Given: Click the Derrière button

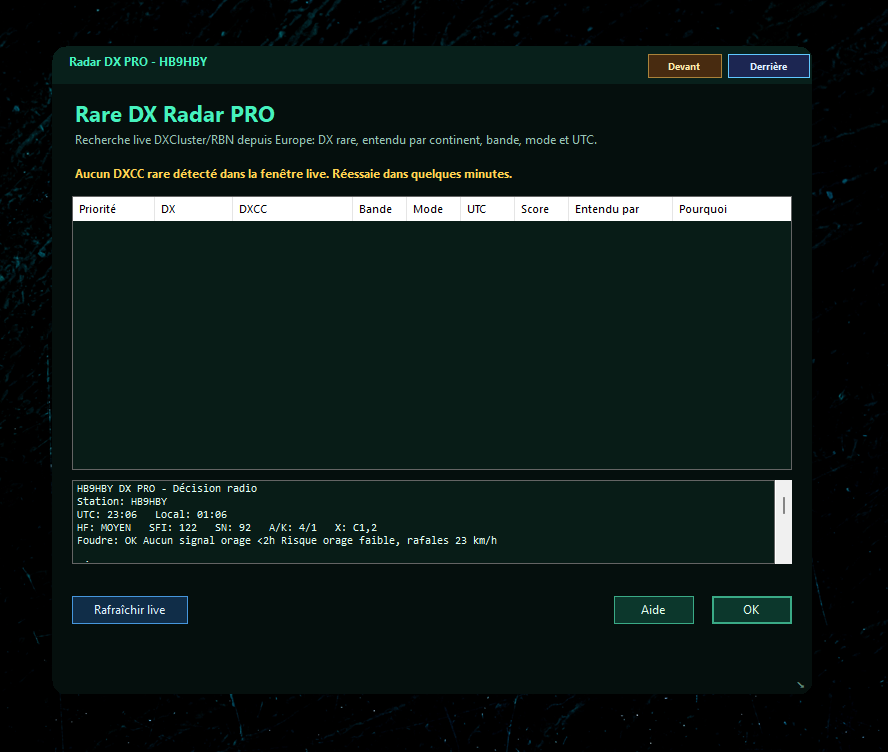Looking at the screenshot, I should click(x=769, y=66).
